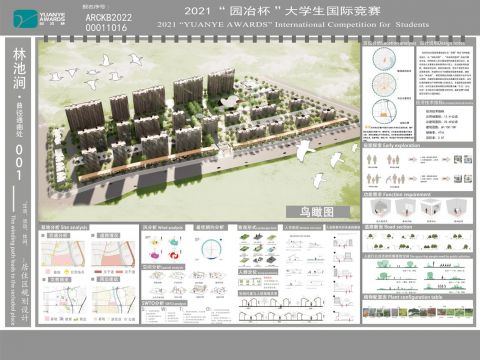
Task: Click the vertical text 居住区规划设计
Action: coord(25,292)
